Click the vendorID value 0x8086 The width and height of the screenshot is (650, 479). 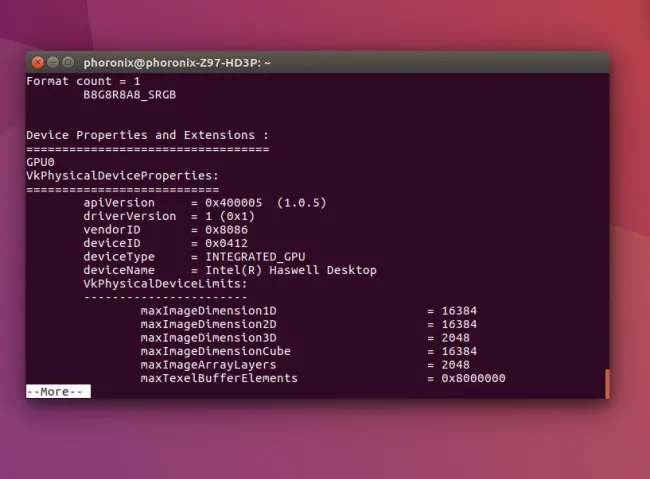click(226, 230)
